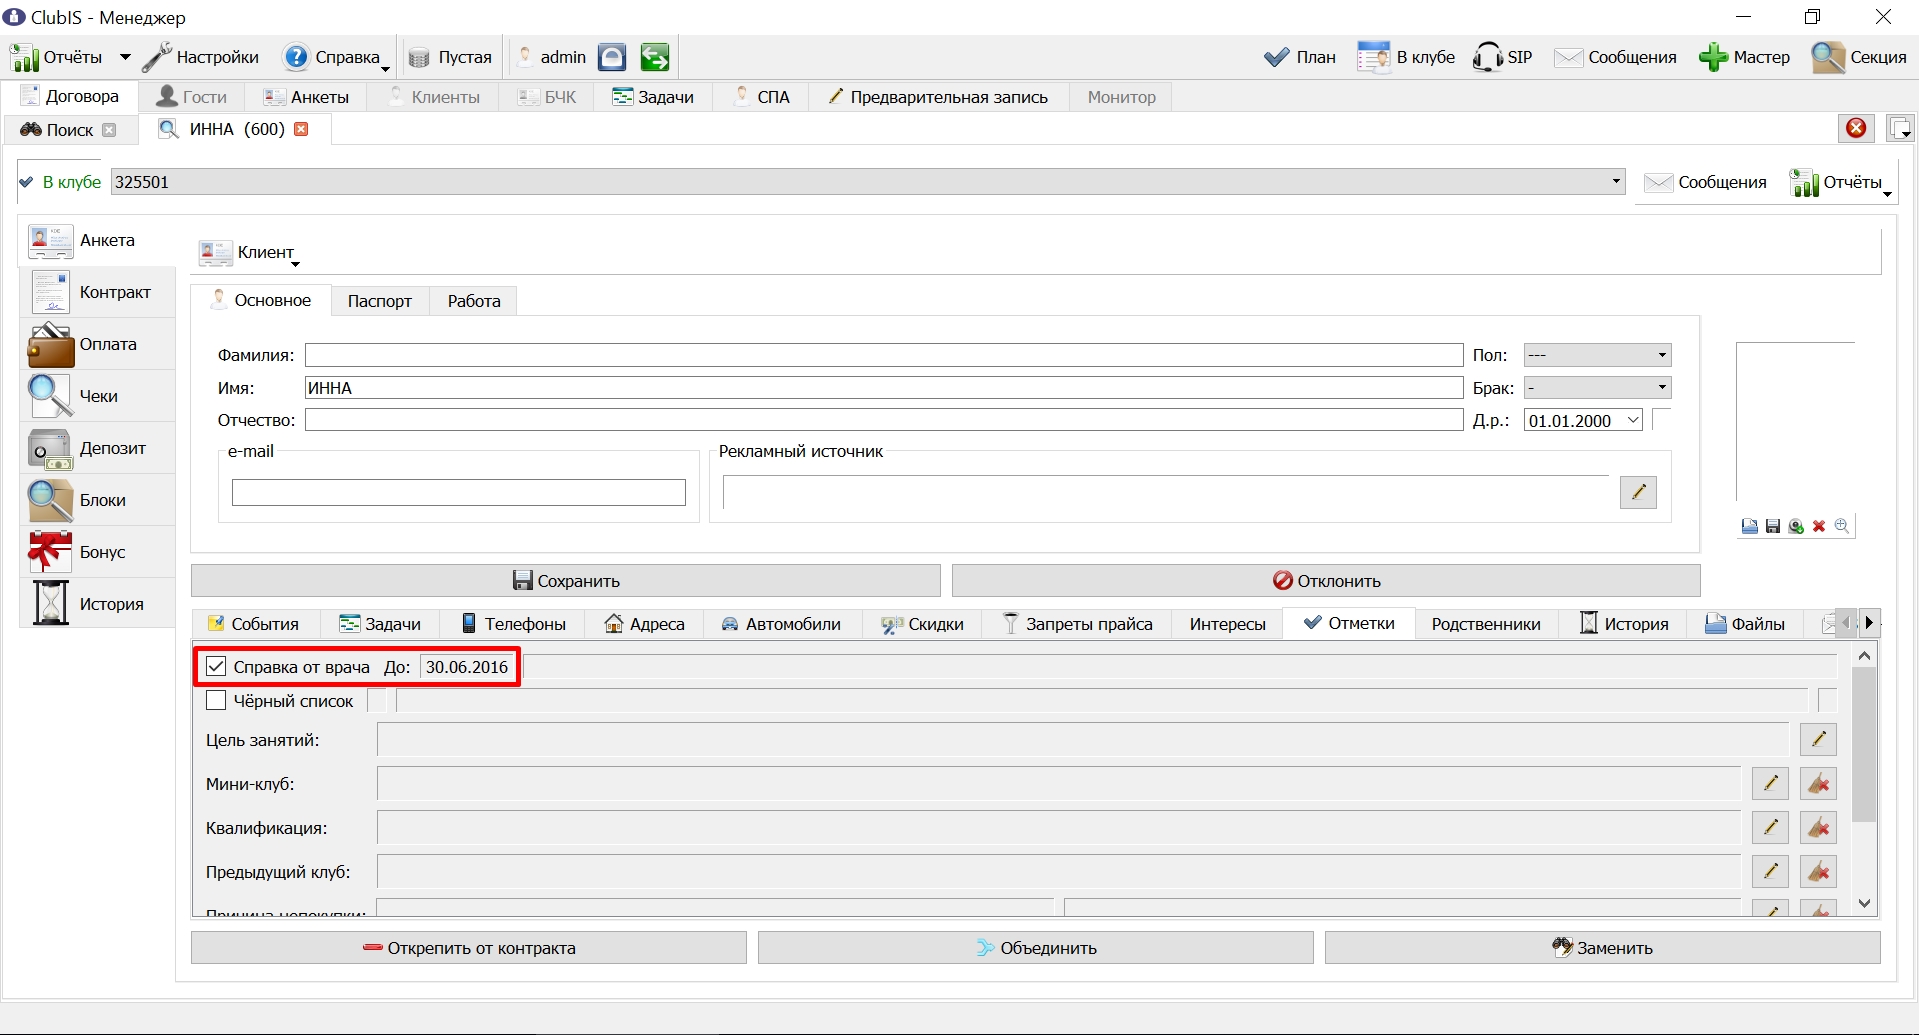This screenshot has width=1919, height=1035.
Task: Open Настройки wrench settings
Action: pyautogui.click(x=201, y=57)
